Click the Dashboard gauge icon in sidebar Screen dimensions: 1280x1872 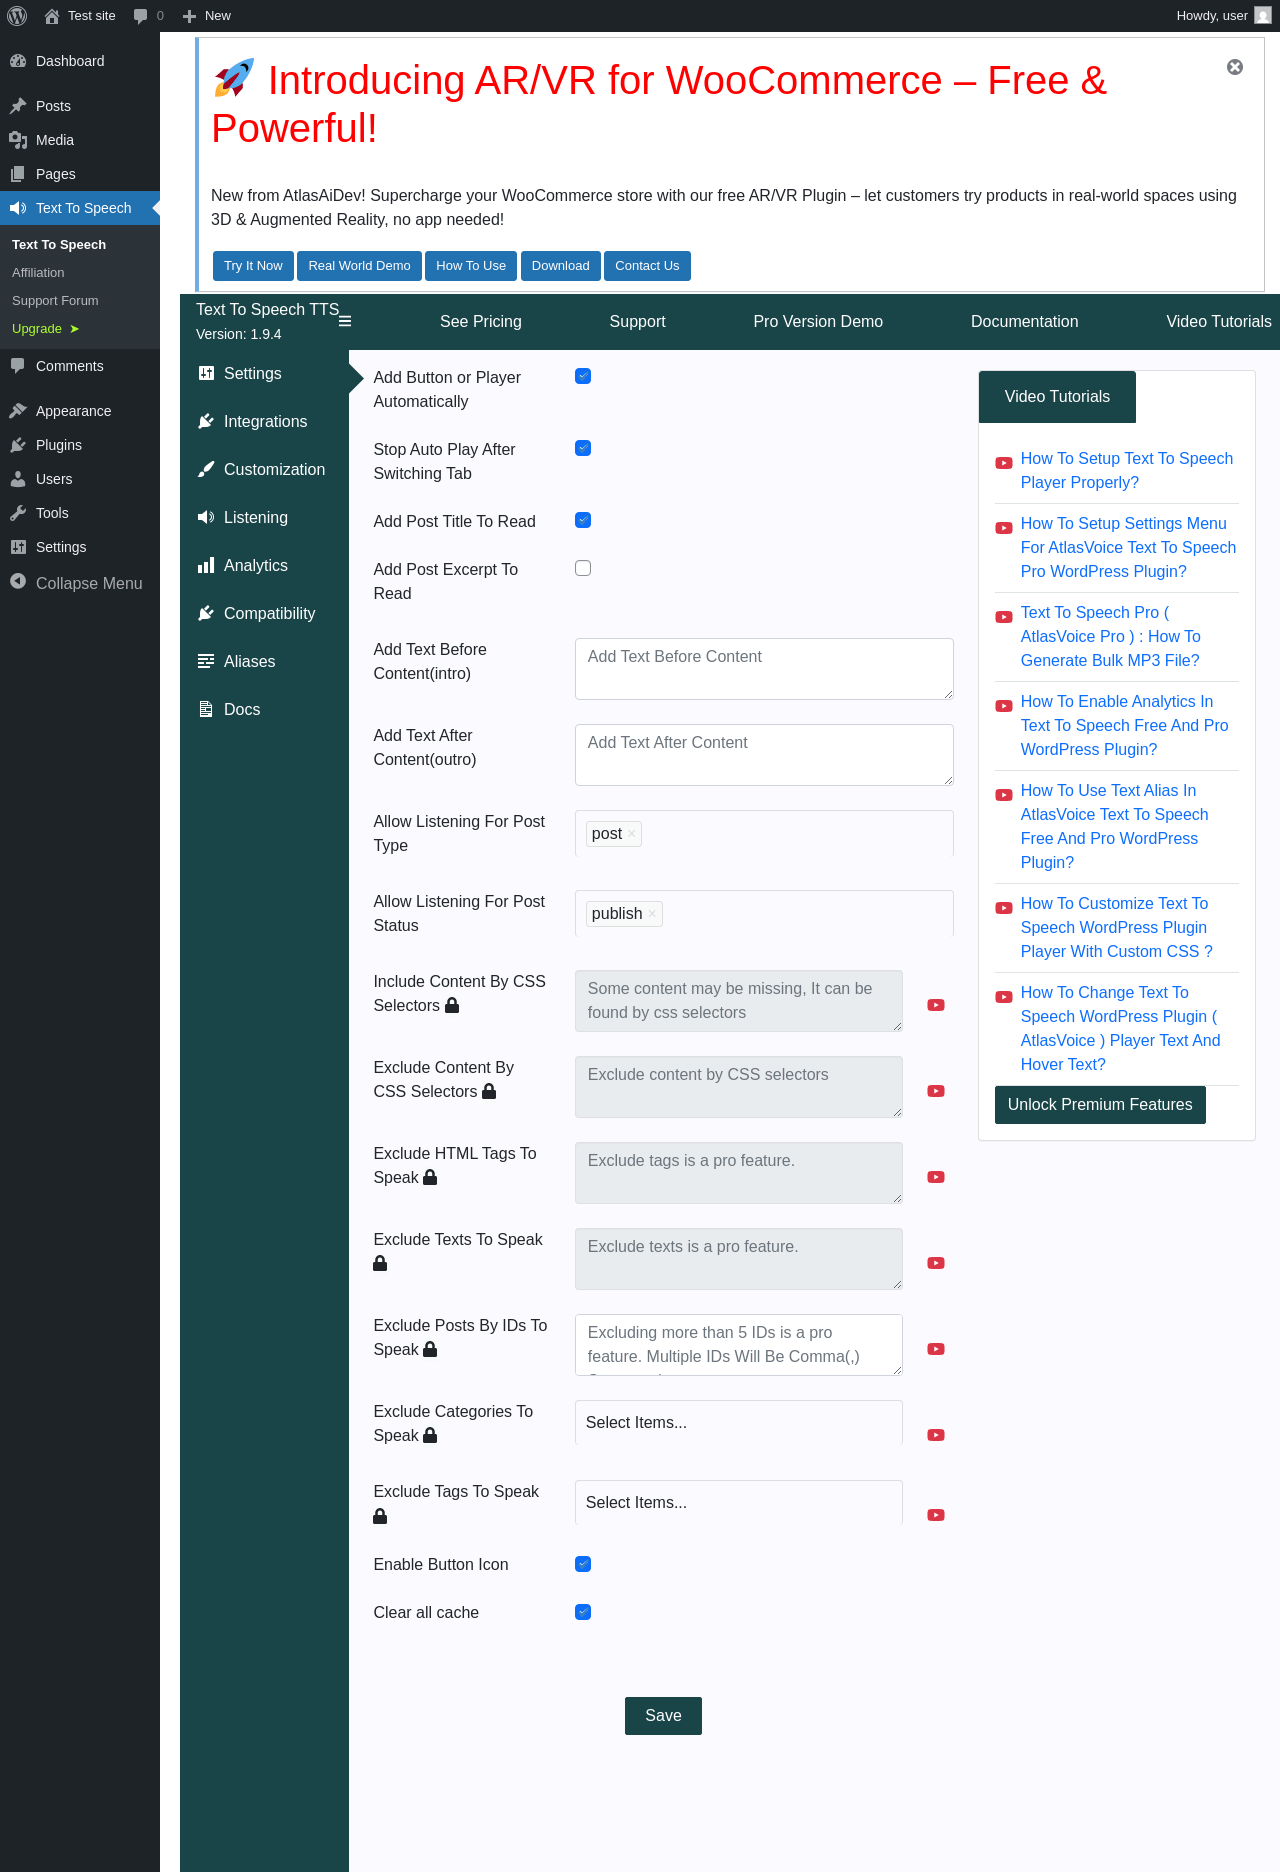pyautogui.click(x=18, y=61)
